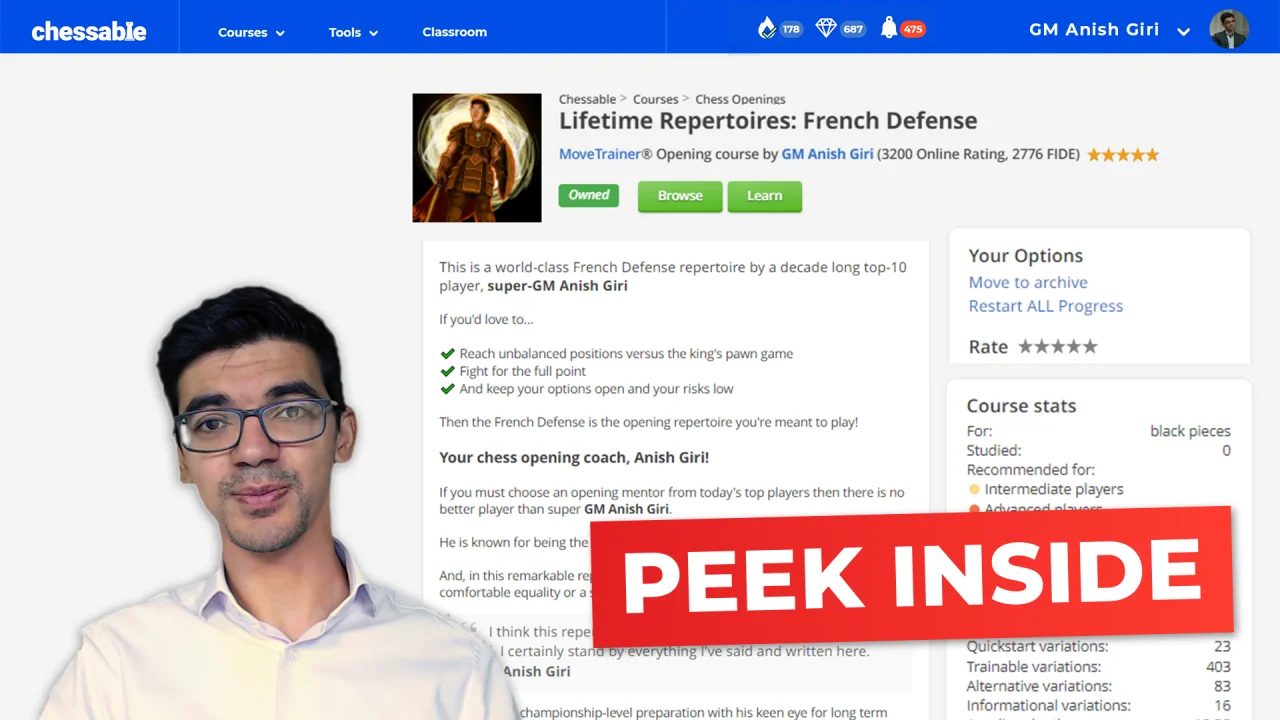
Task: Expand the Courses dropdown chevron
Action: (x=279, y=32)
